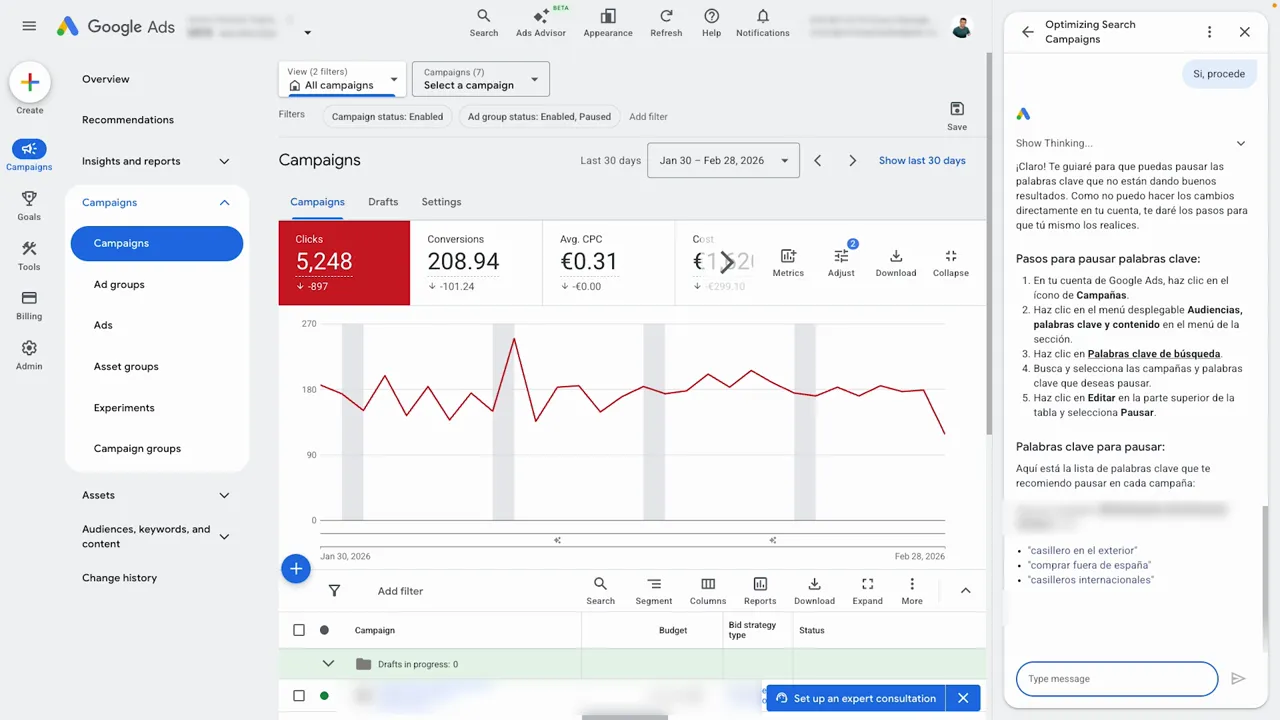Viewport: 1280px width, 720px height.
Task: Open the user profile avatar
Action: tap(961, 27)
